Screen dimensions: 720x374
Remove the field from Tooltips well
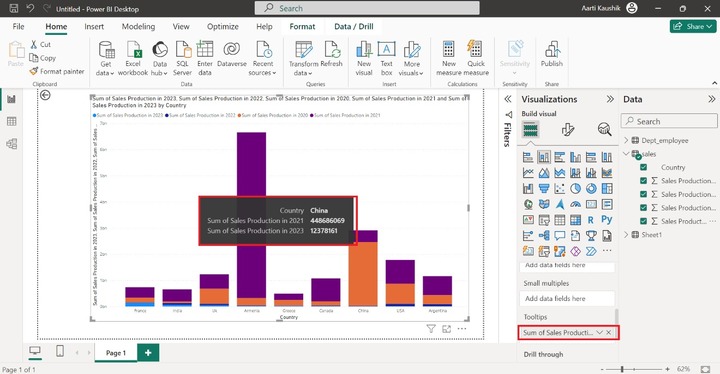pyautogui.click(x=609, y=332)
